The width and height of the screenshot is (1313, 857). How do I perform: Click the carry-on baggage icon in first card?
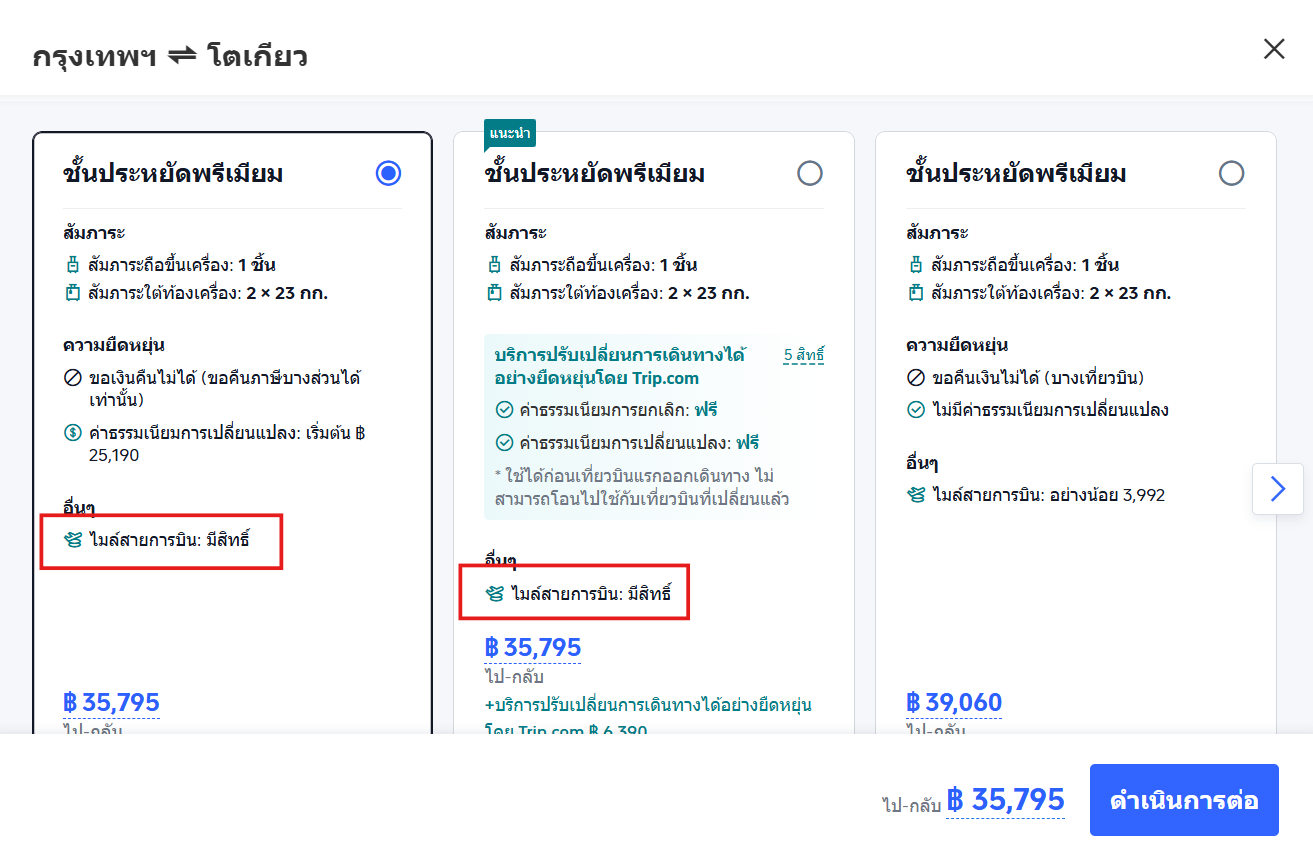pos(72,264)
